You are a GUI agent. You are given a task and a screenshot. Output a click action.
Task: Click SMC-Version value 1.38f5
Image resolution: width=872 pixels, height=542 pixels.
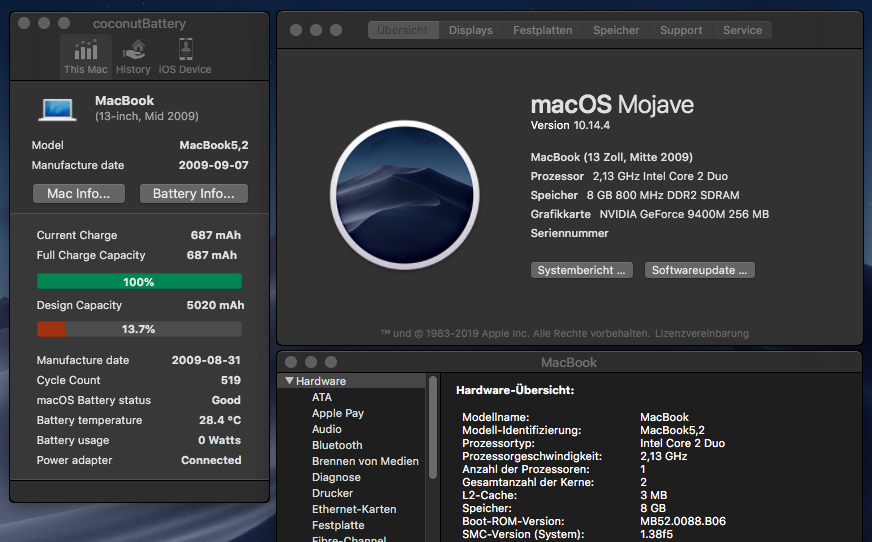(656, 534)
